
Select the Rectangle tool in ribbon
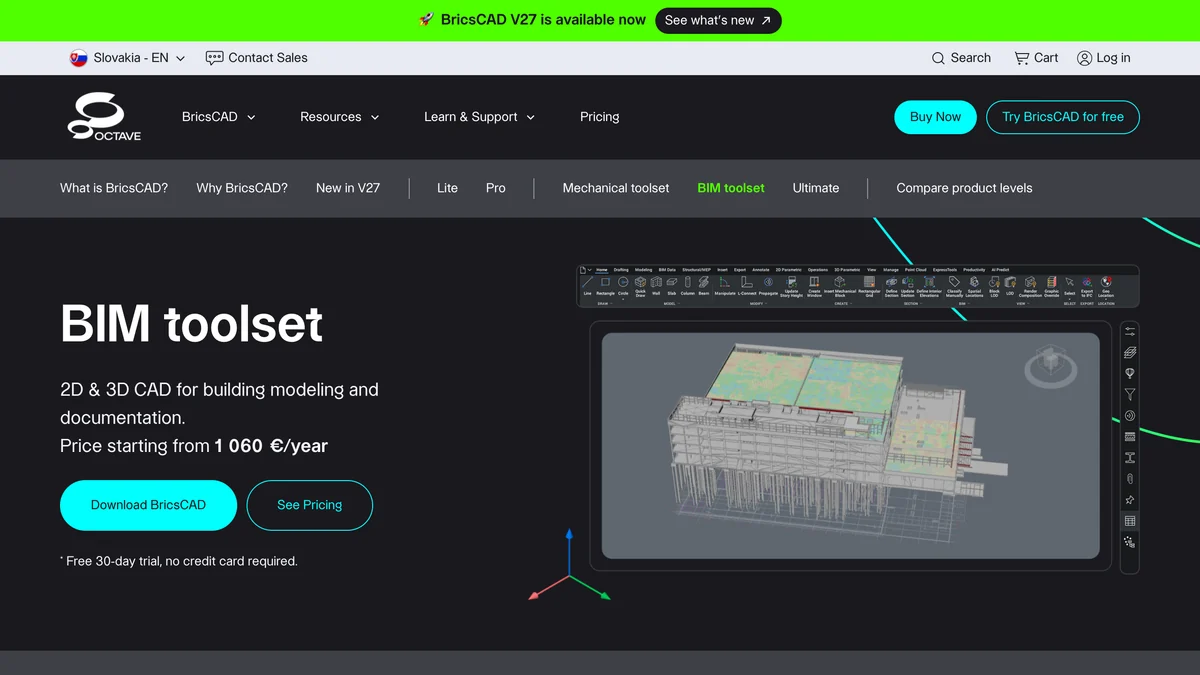tap(605, 282)
